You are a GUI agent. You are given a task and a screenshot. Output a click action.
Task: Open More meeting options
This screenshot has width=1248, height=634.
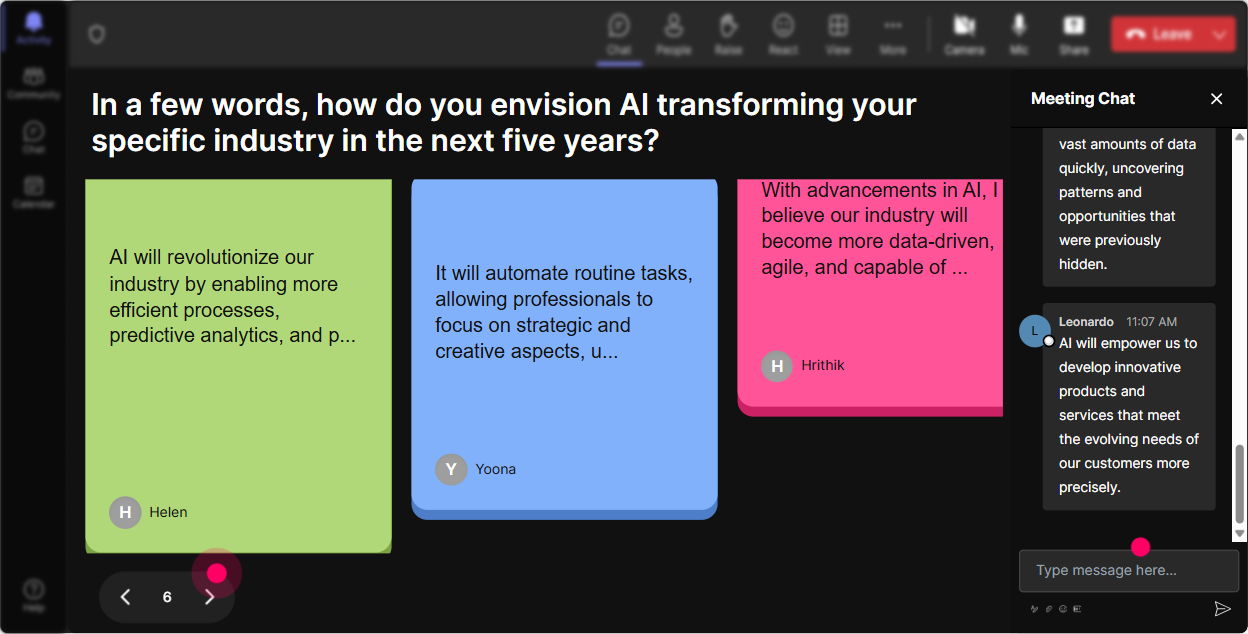[x=893, y=34]
